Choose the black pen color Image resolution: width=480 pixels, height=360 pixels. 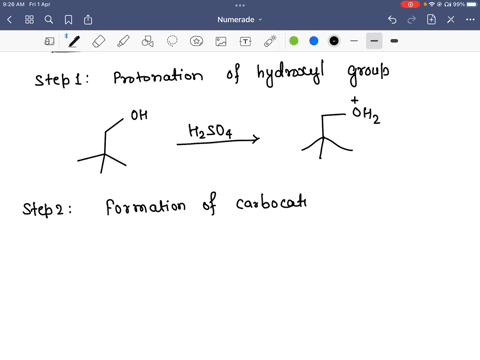pos(334,41)
